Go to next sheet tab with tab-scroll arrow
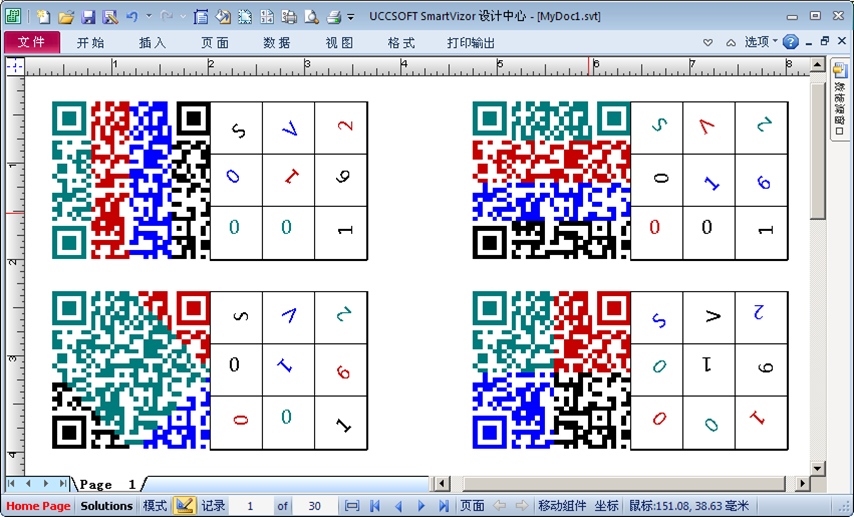 pos(46,483)
